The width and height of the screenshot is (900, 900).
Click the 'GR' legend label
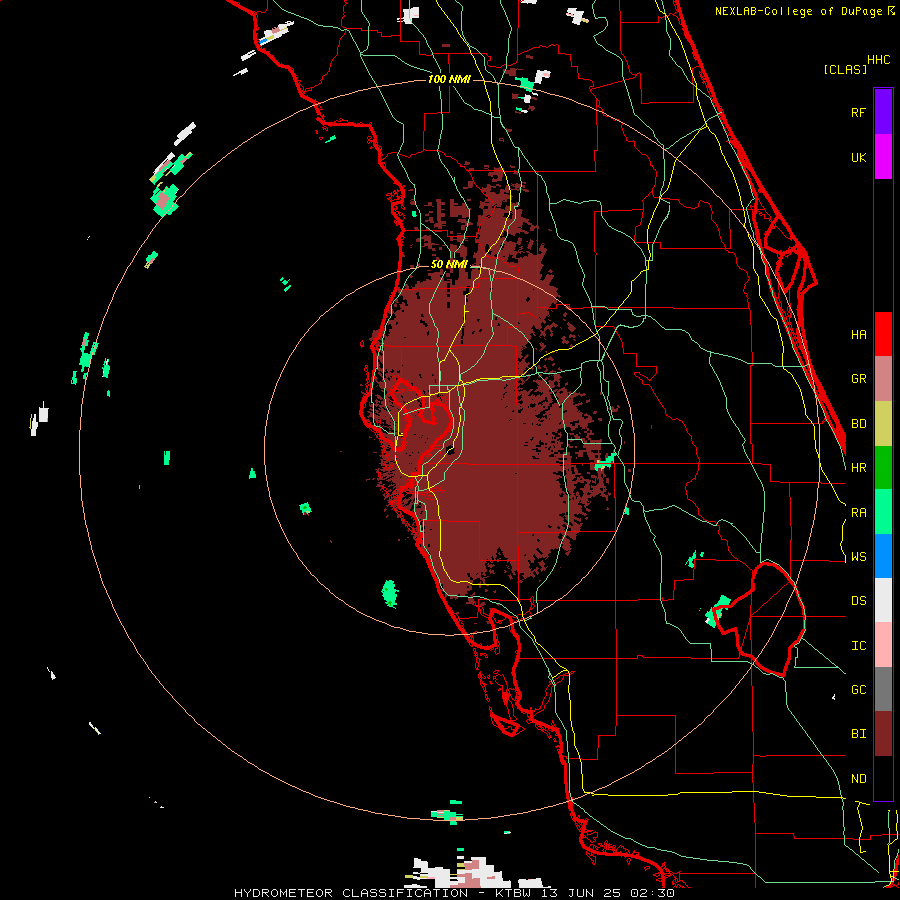coord(859,379)
